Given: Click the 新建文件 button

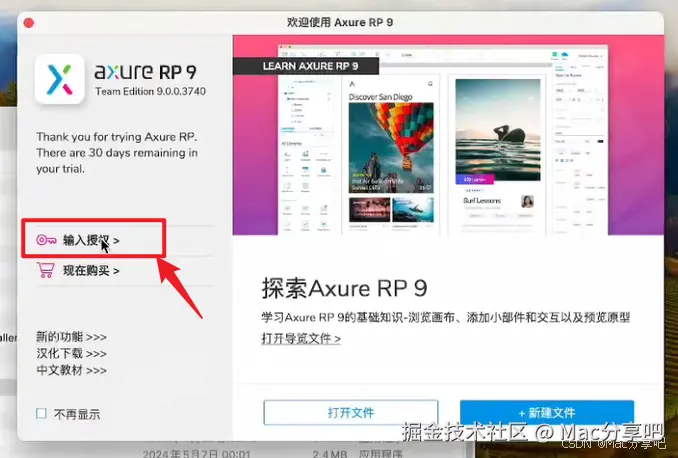Looking at the screenshot, I should click(x=547, y=412).
